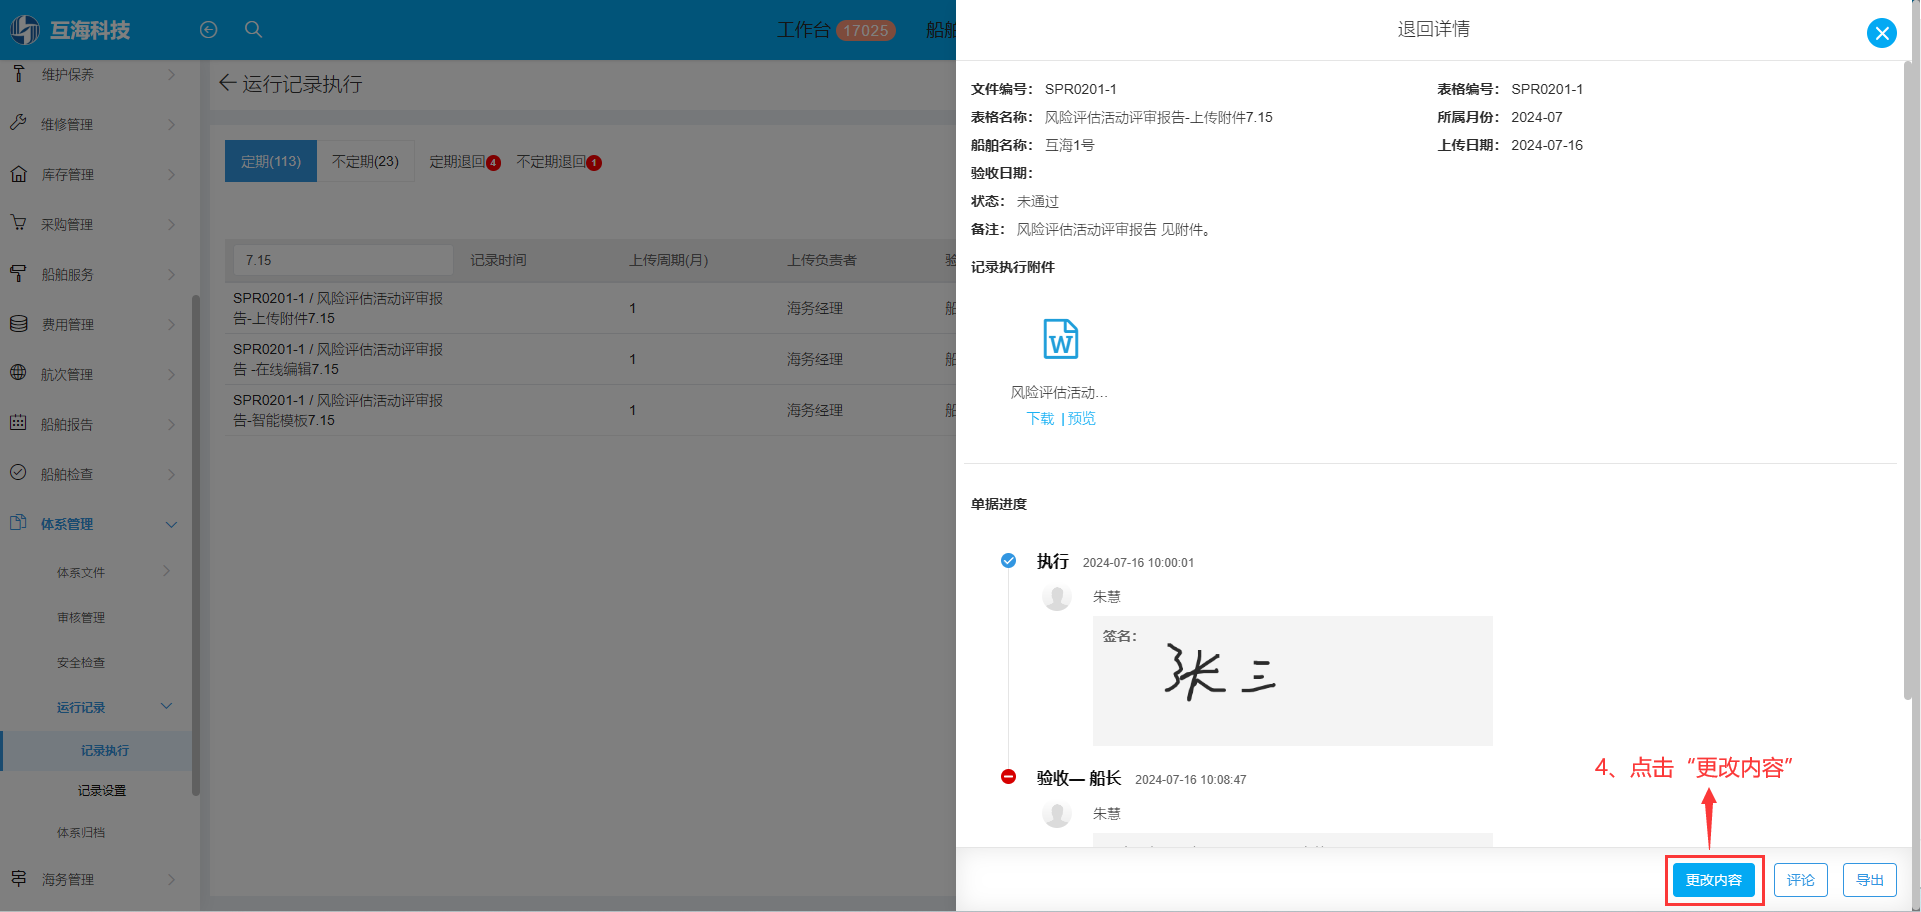Screen dimensions: 1921x912
Task: Open 工作台 with 17025 badge
Action: pyautogui.click(x=836, y=30)
